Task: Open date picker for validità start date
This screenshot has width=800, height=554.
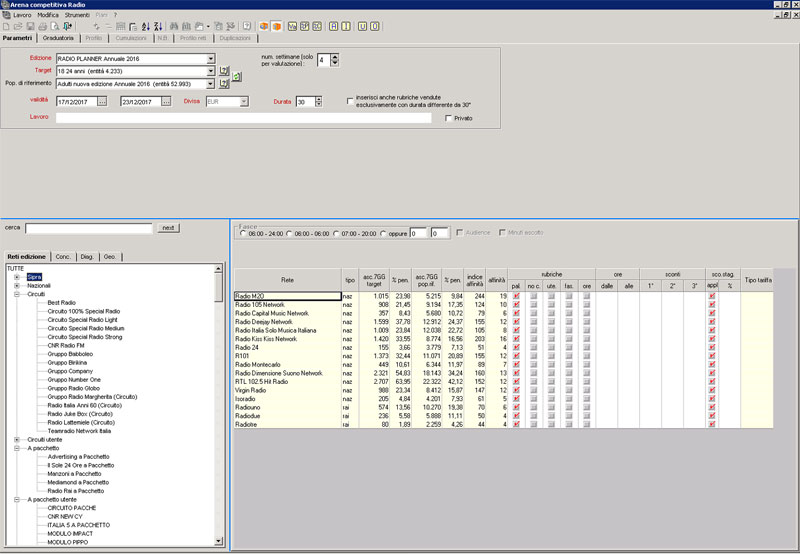Action: click(x=101, y=102)
